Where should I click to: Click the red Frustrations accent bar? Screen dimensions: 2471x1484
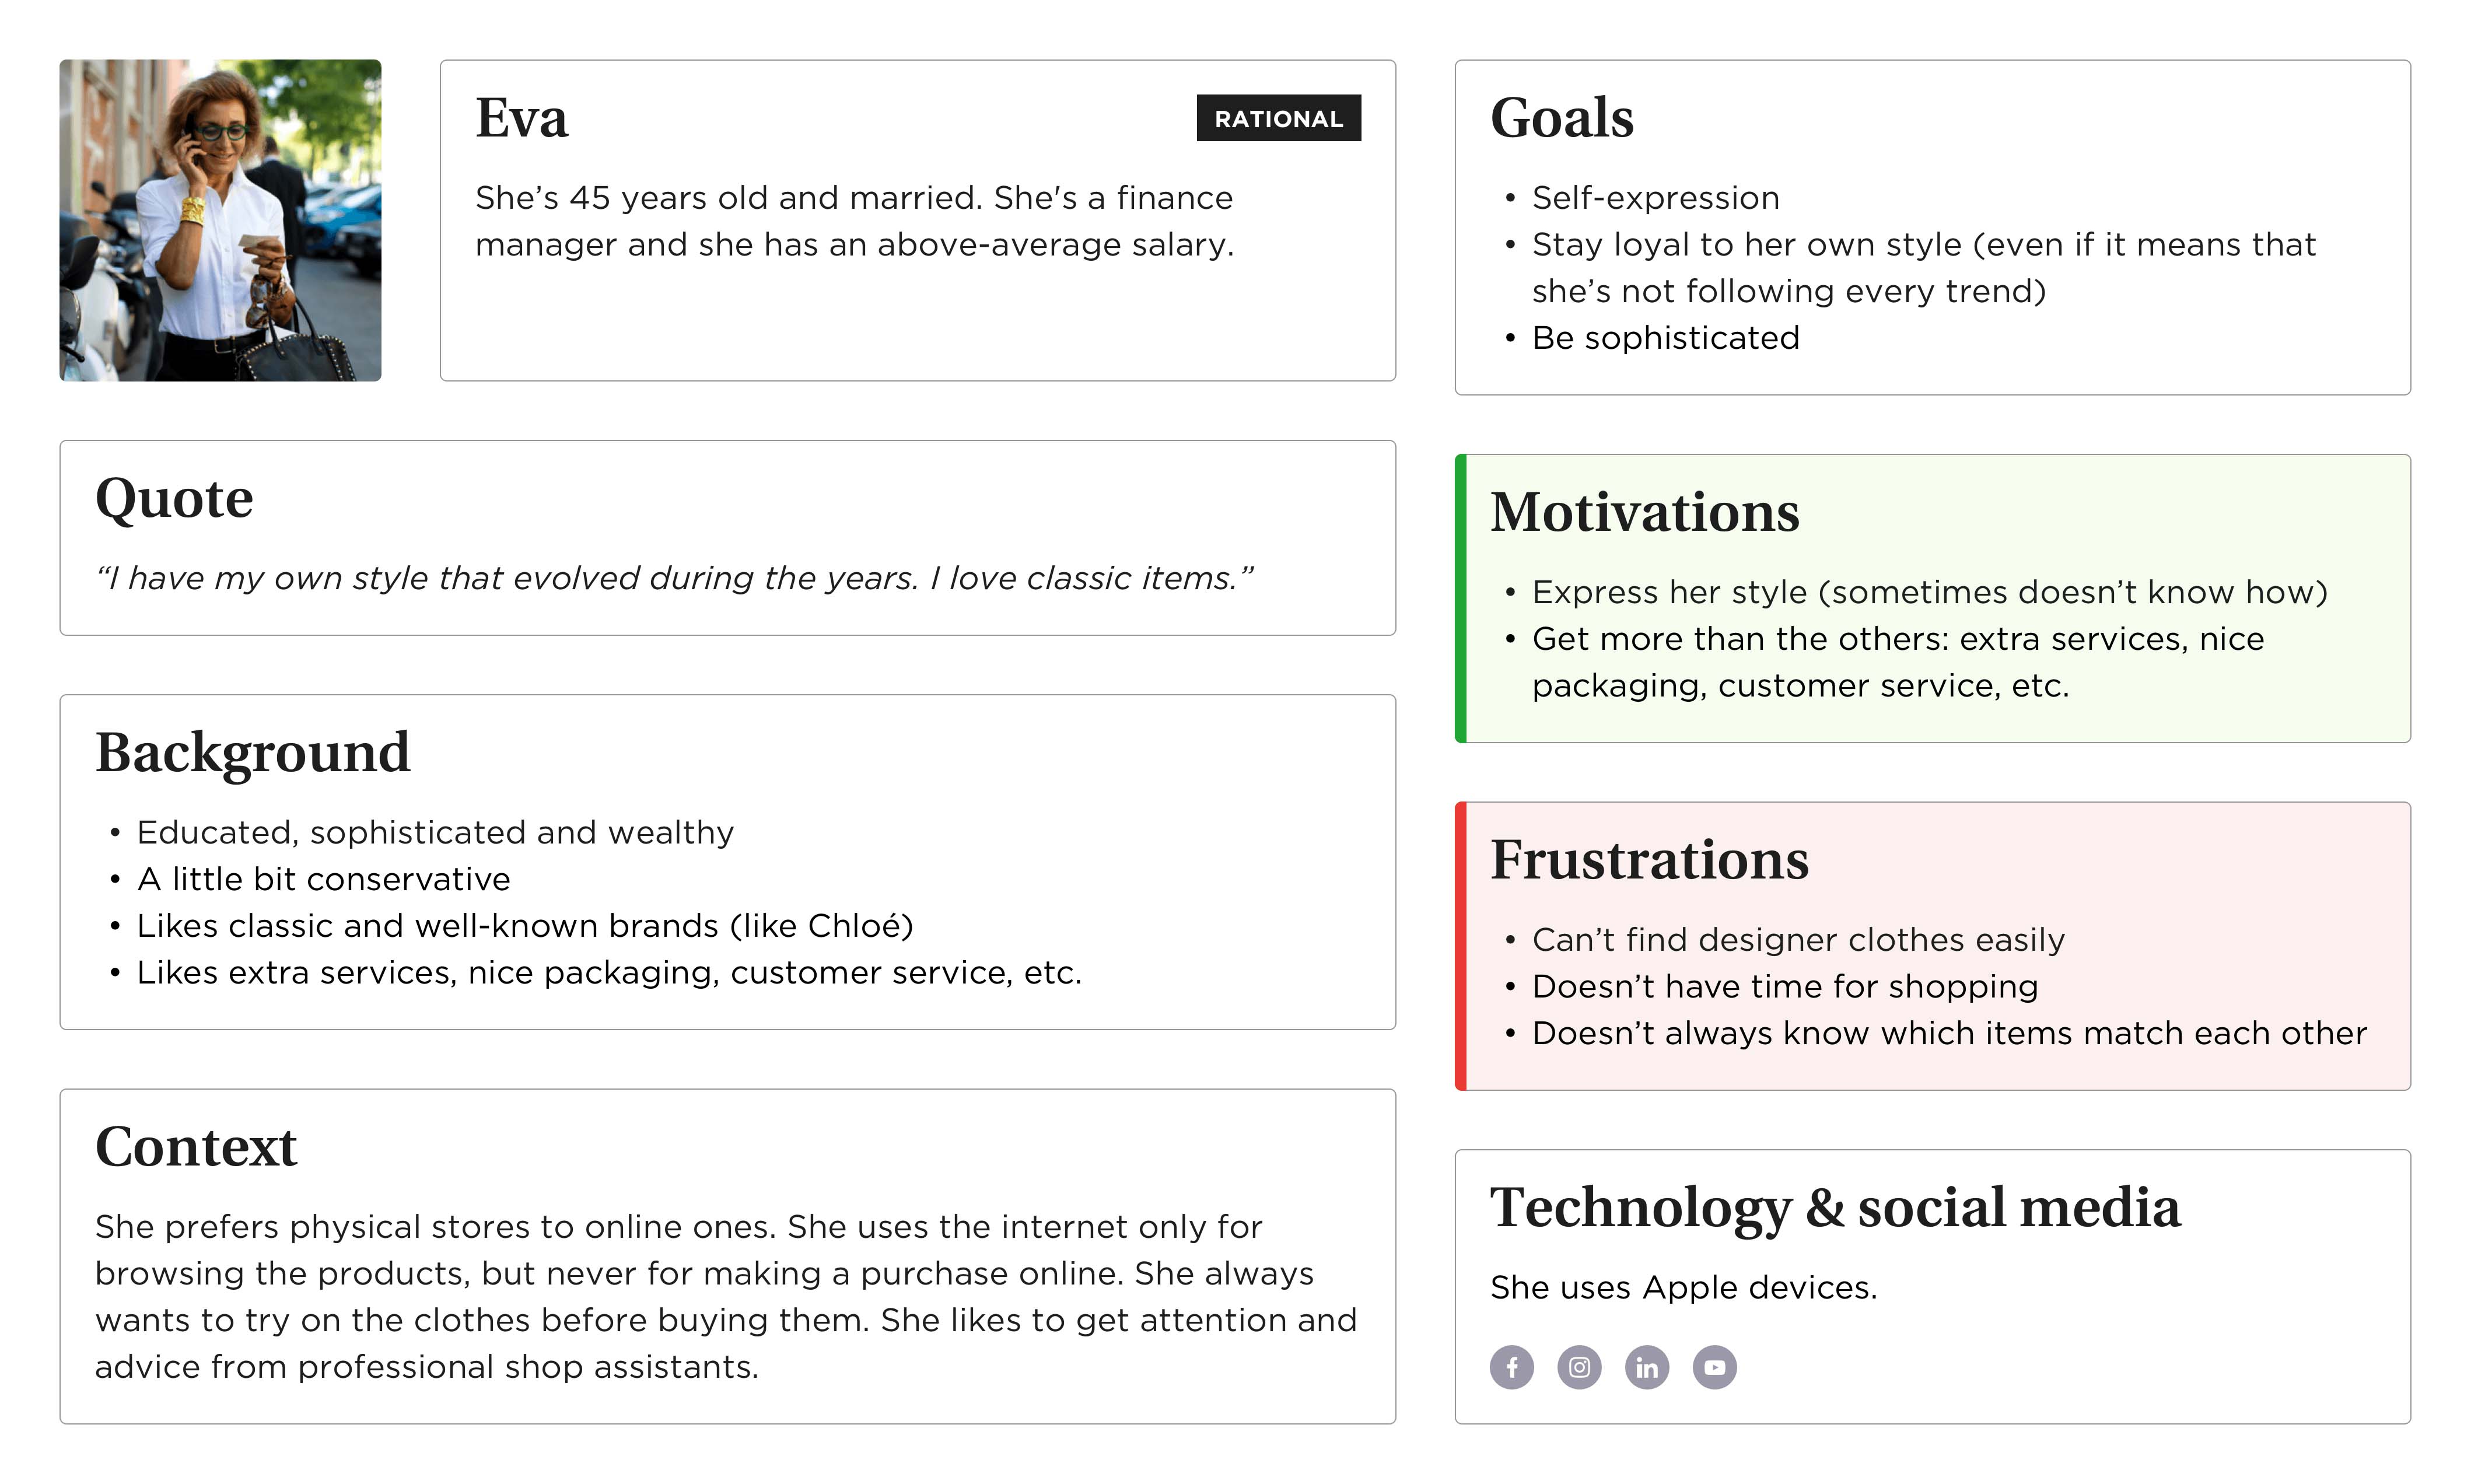pos(1460,946)
